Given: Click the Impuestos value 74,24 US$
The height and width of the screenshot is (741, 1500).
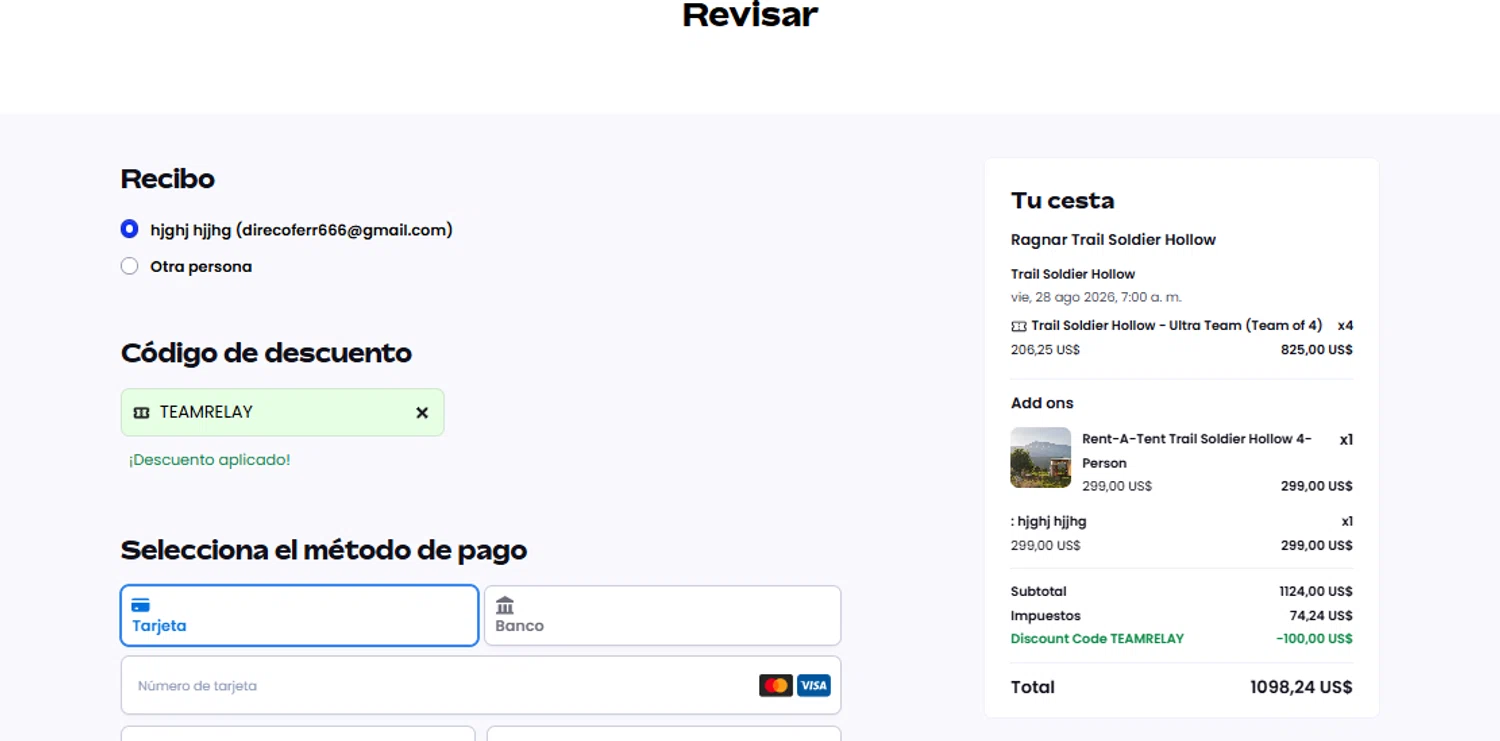Looking at the screenshot, I should [1321, 616].
